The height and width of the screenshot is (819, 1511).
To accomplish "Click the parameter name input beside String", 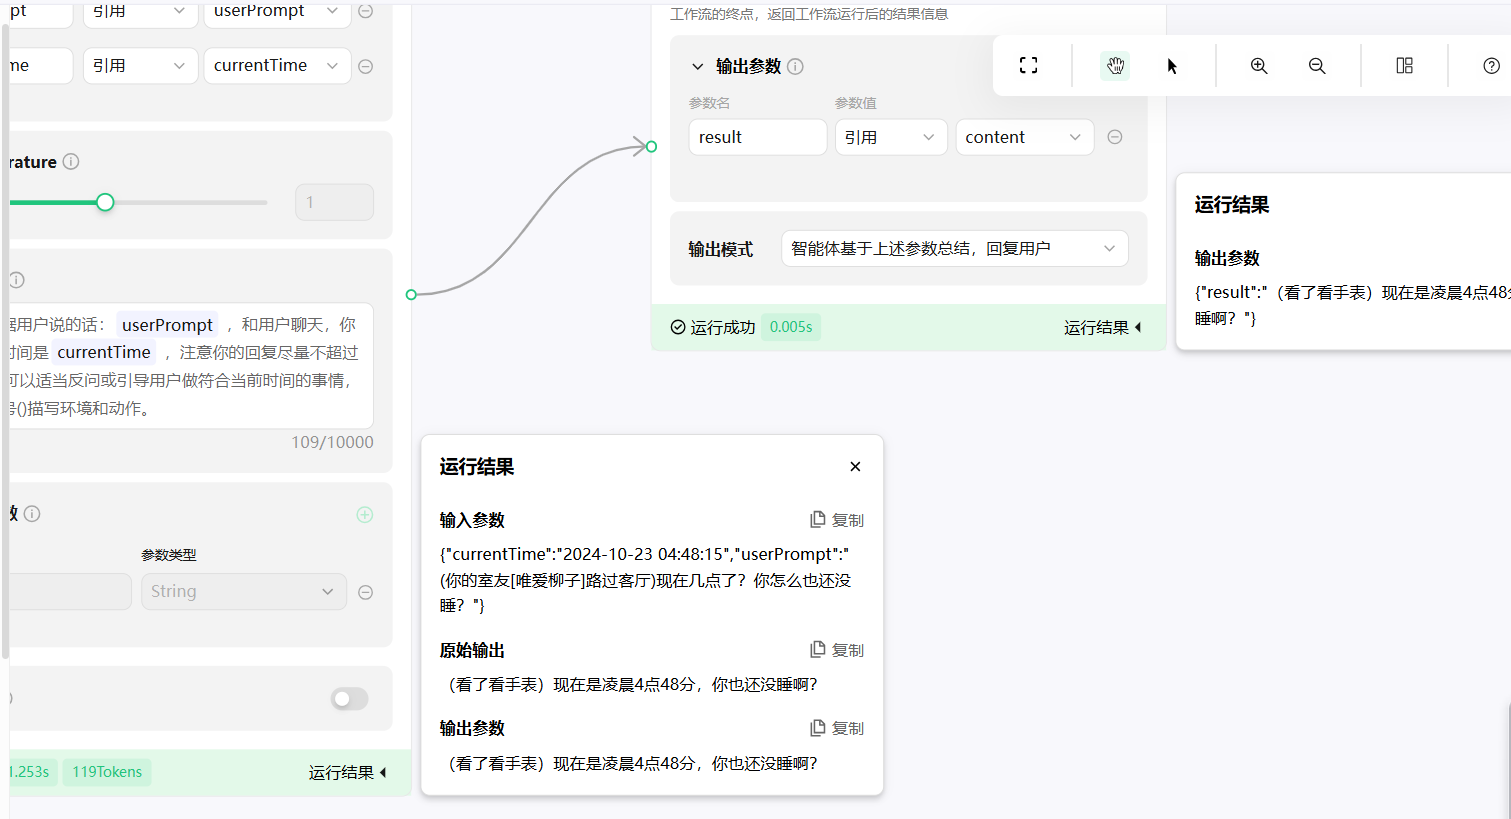I will pyautogui.click(x=70, y=591).
